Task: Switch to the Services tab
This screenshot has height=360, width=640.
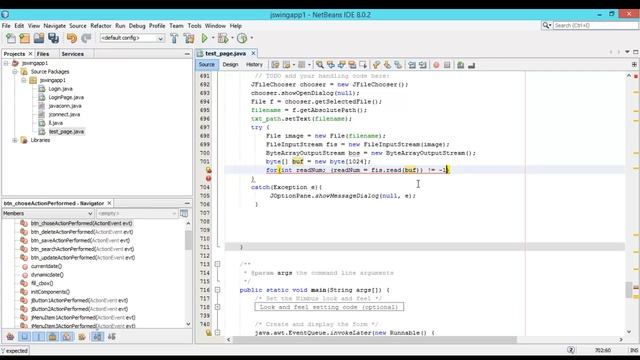Action: click(73, 54)
